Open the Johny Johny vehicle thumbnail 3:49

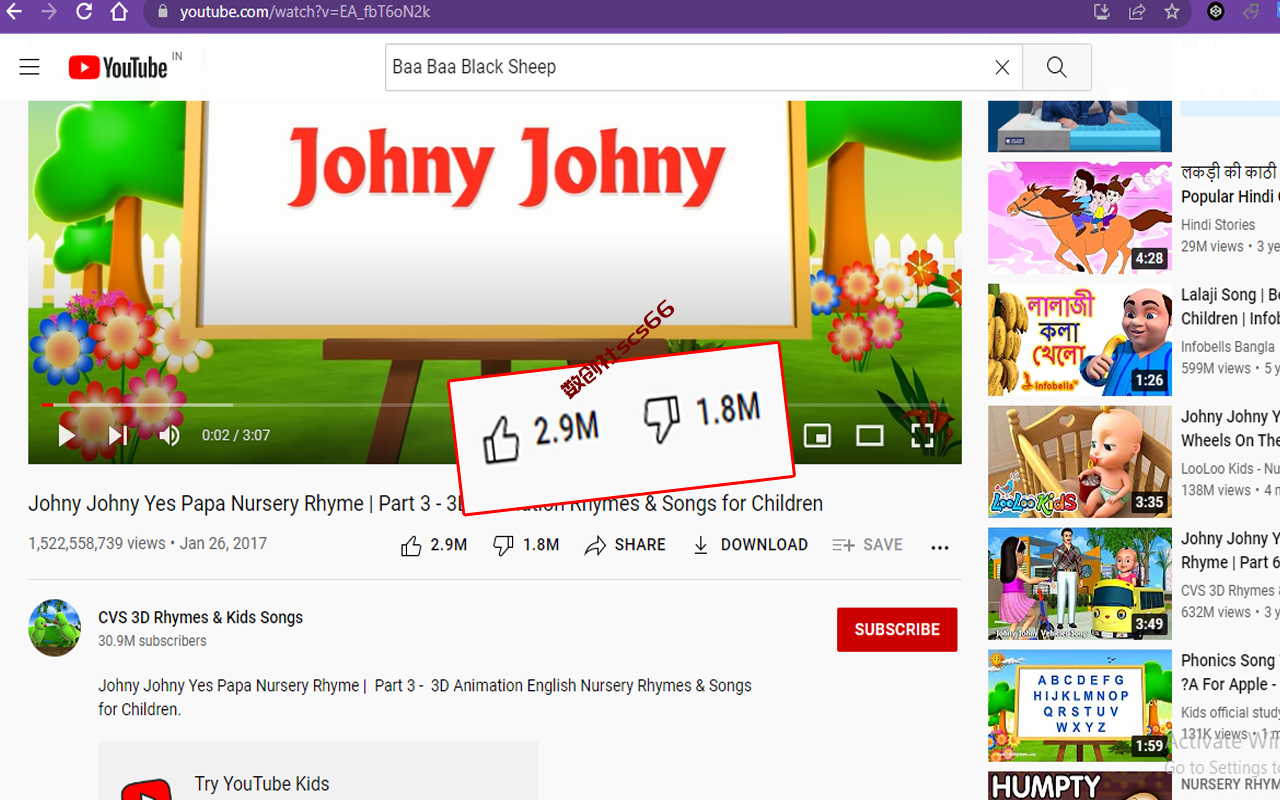coord(1080,584)
